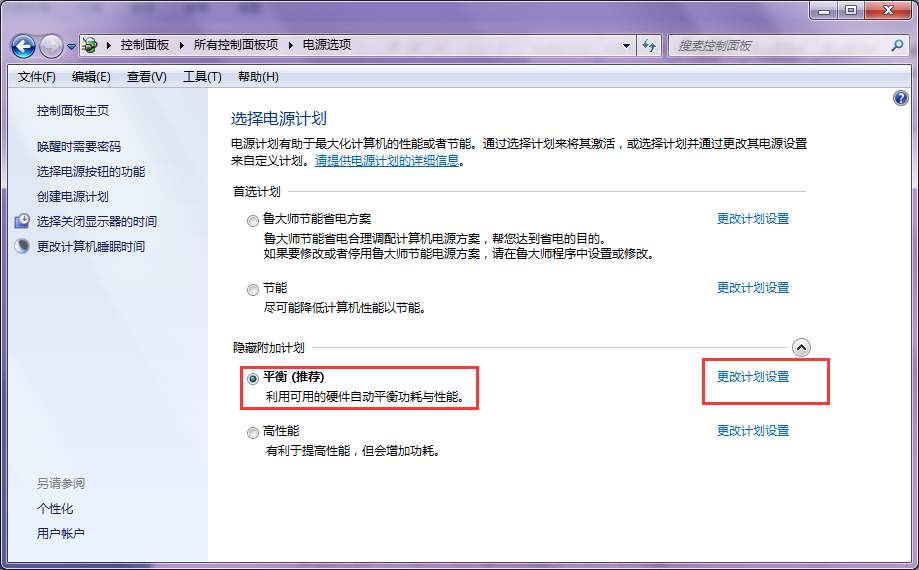Image resolution: width=919 pixels, height=570 pixels.
Task: Select the 高性能 radio button
Action: click(x=253, y=433)
